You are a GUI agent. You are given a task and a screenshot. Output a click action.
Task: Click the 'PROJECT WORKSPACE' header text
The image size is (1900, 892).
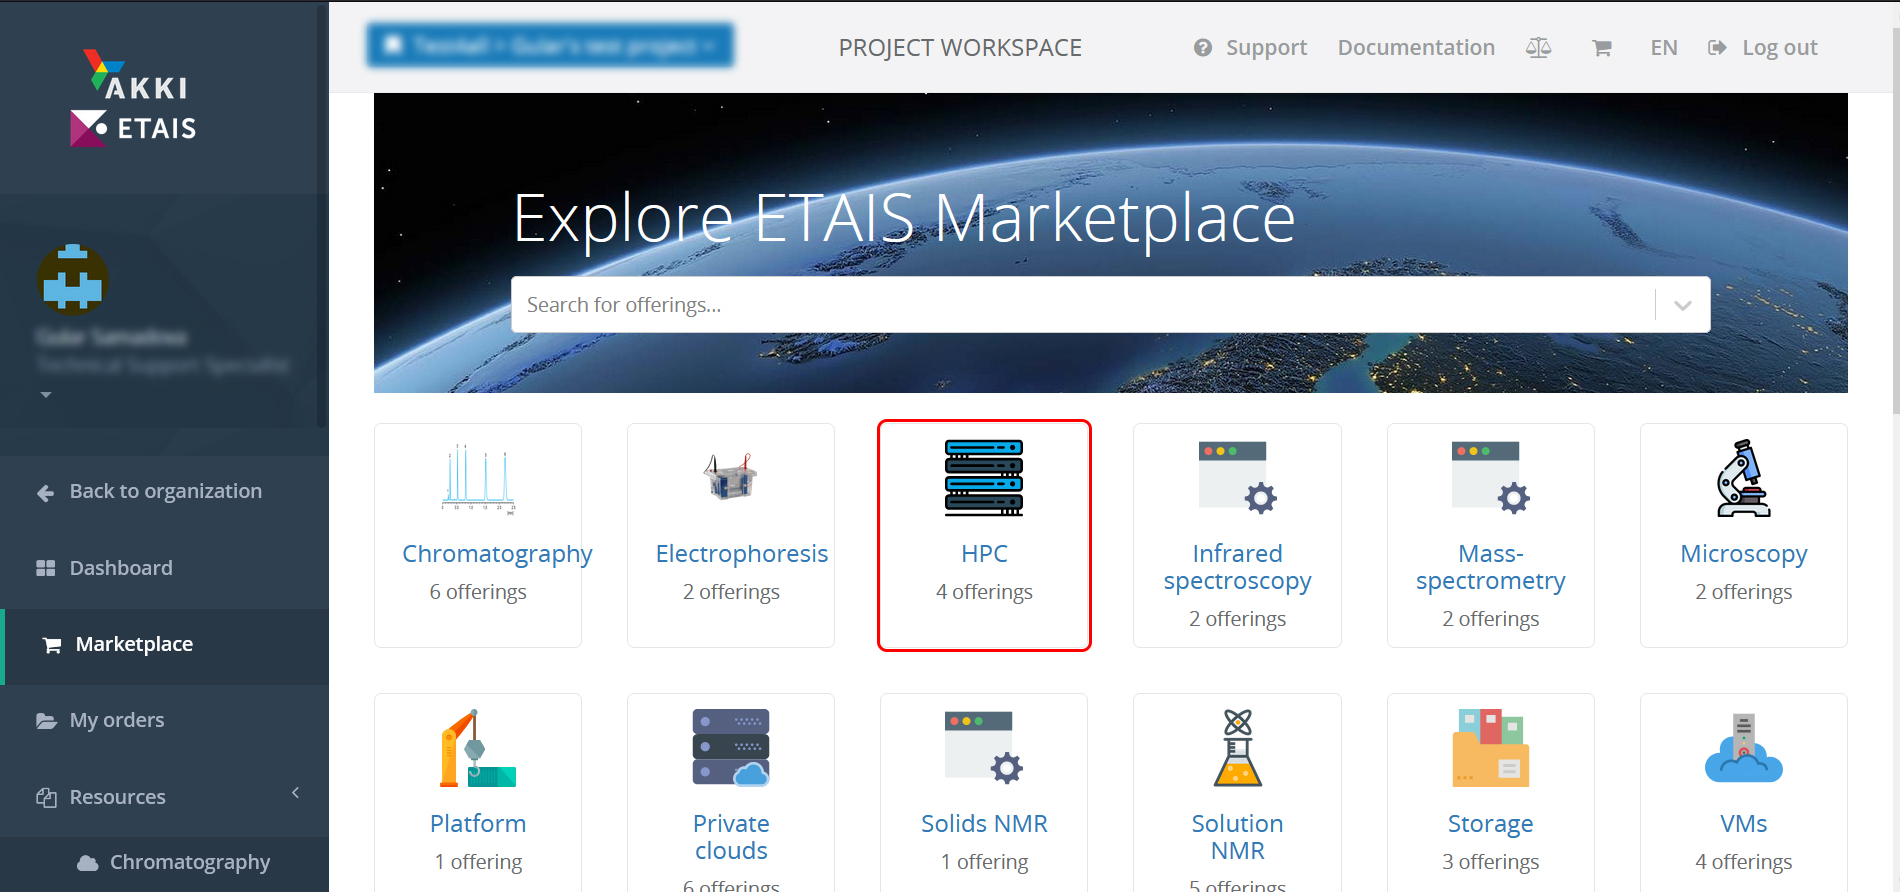coord(960,48)
